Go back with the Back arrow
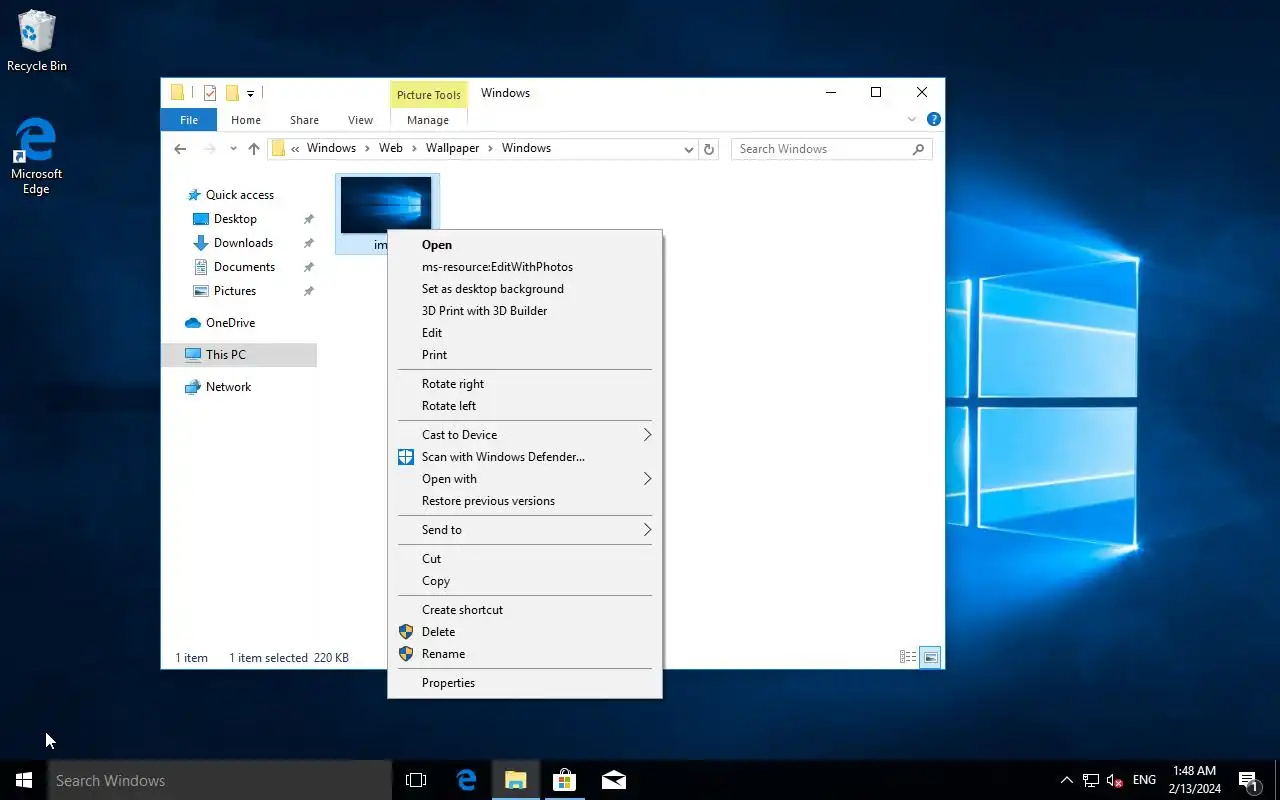1280x800 pixels. click(180, 149)
